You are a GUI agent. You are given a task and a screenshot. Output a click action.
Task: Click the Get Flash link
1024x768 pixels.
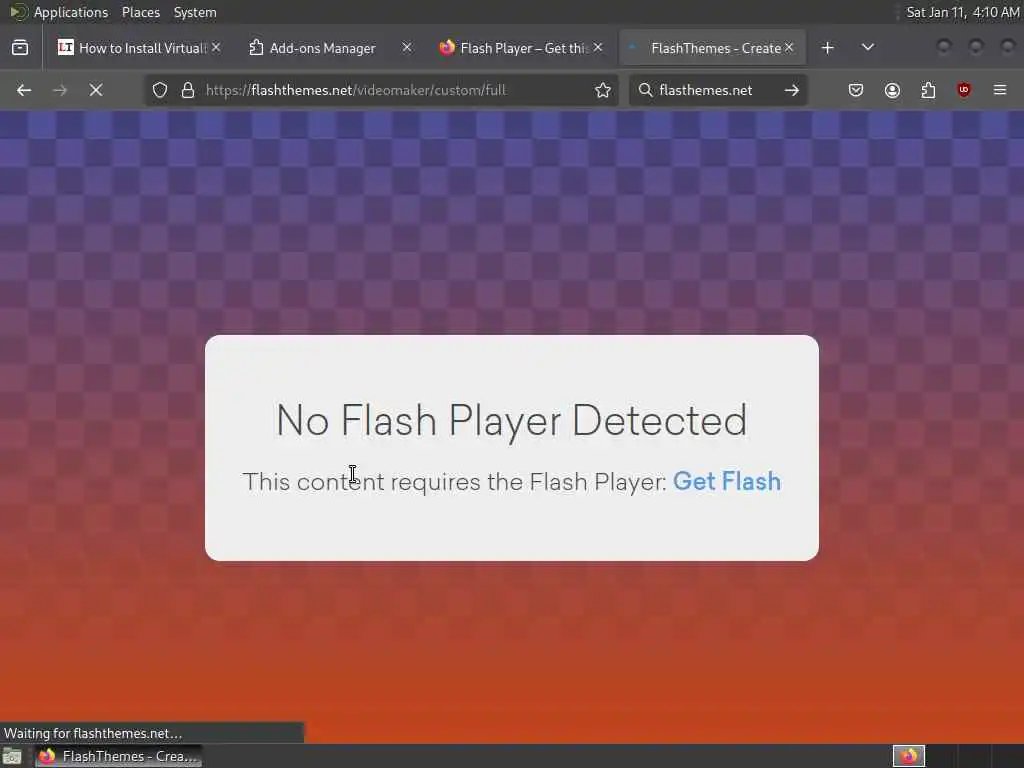tap(727, 481)
